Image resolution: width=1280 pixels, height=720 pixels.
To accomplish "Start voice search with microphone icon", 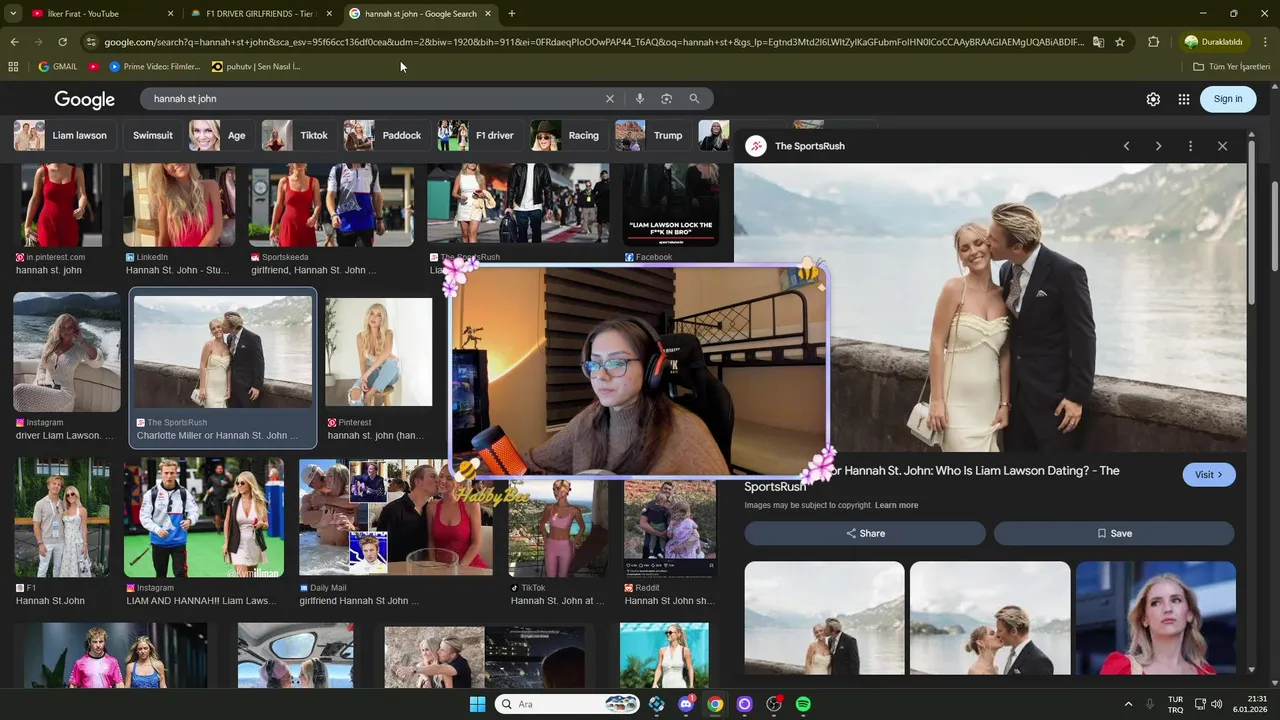I will [639, 99].
